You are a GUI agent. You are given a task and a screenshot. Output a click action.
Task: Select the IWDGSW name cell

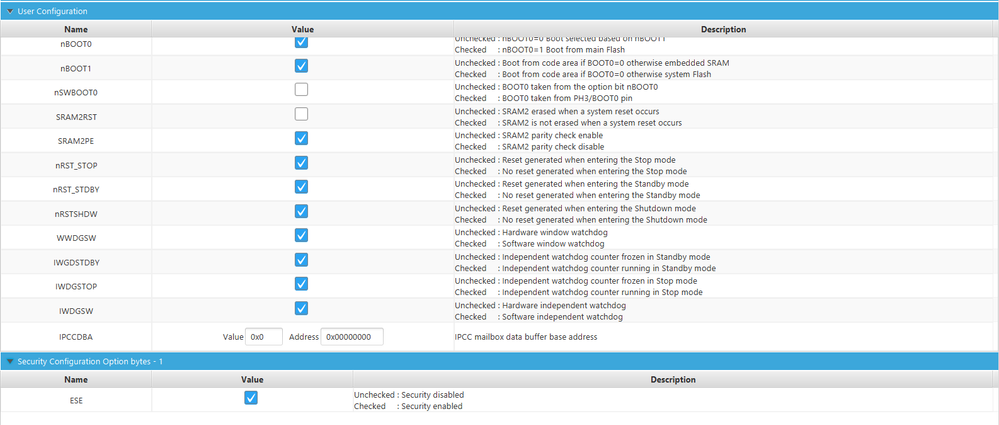pyautogui.click(x=76, y=310)
